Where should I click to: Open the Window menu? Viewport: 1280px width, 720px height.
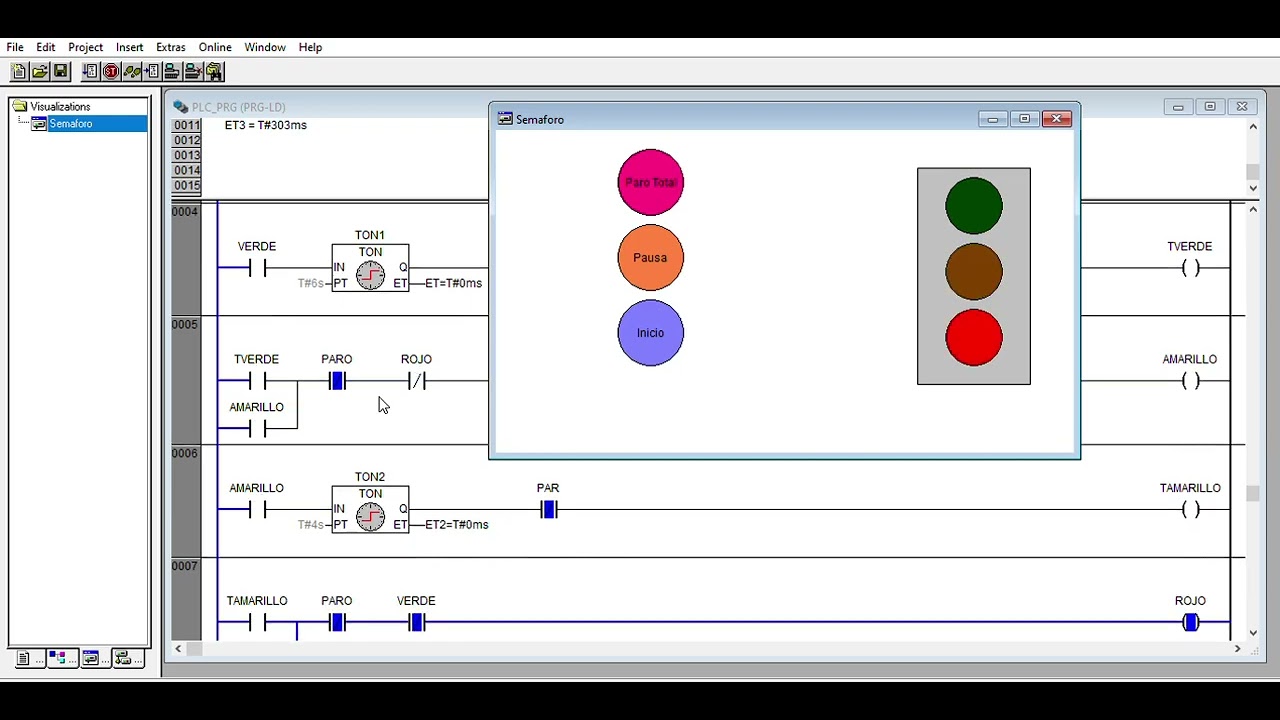(265, 47)
